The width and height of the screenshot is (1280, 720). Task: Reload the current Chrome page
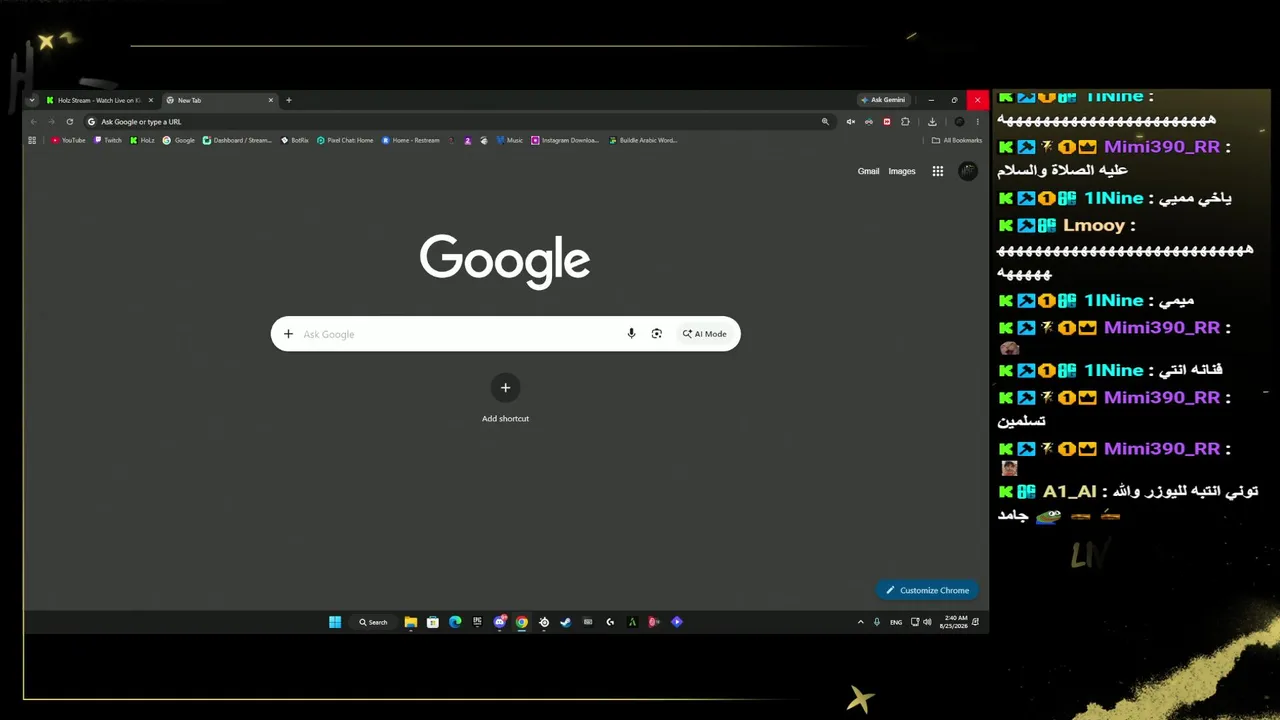click(69, 122)
